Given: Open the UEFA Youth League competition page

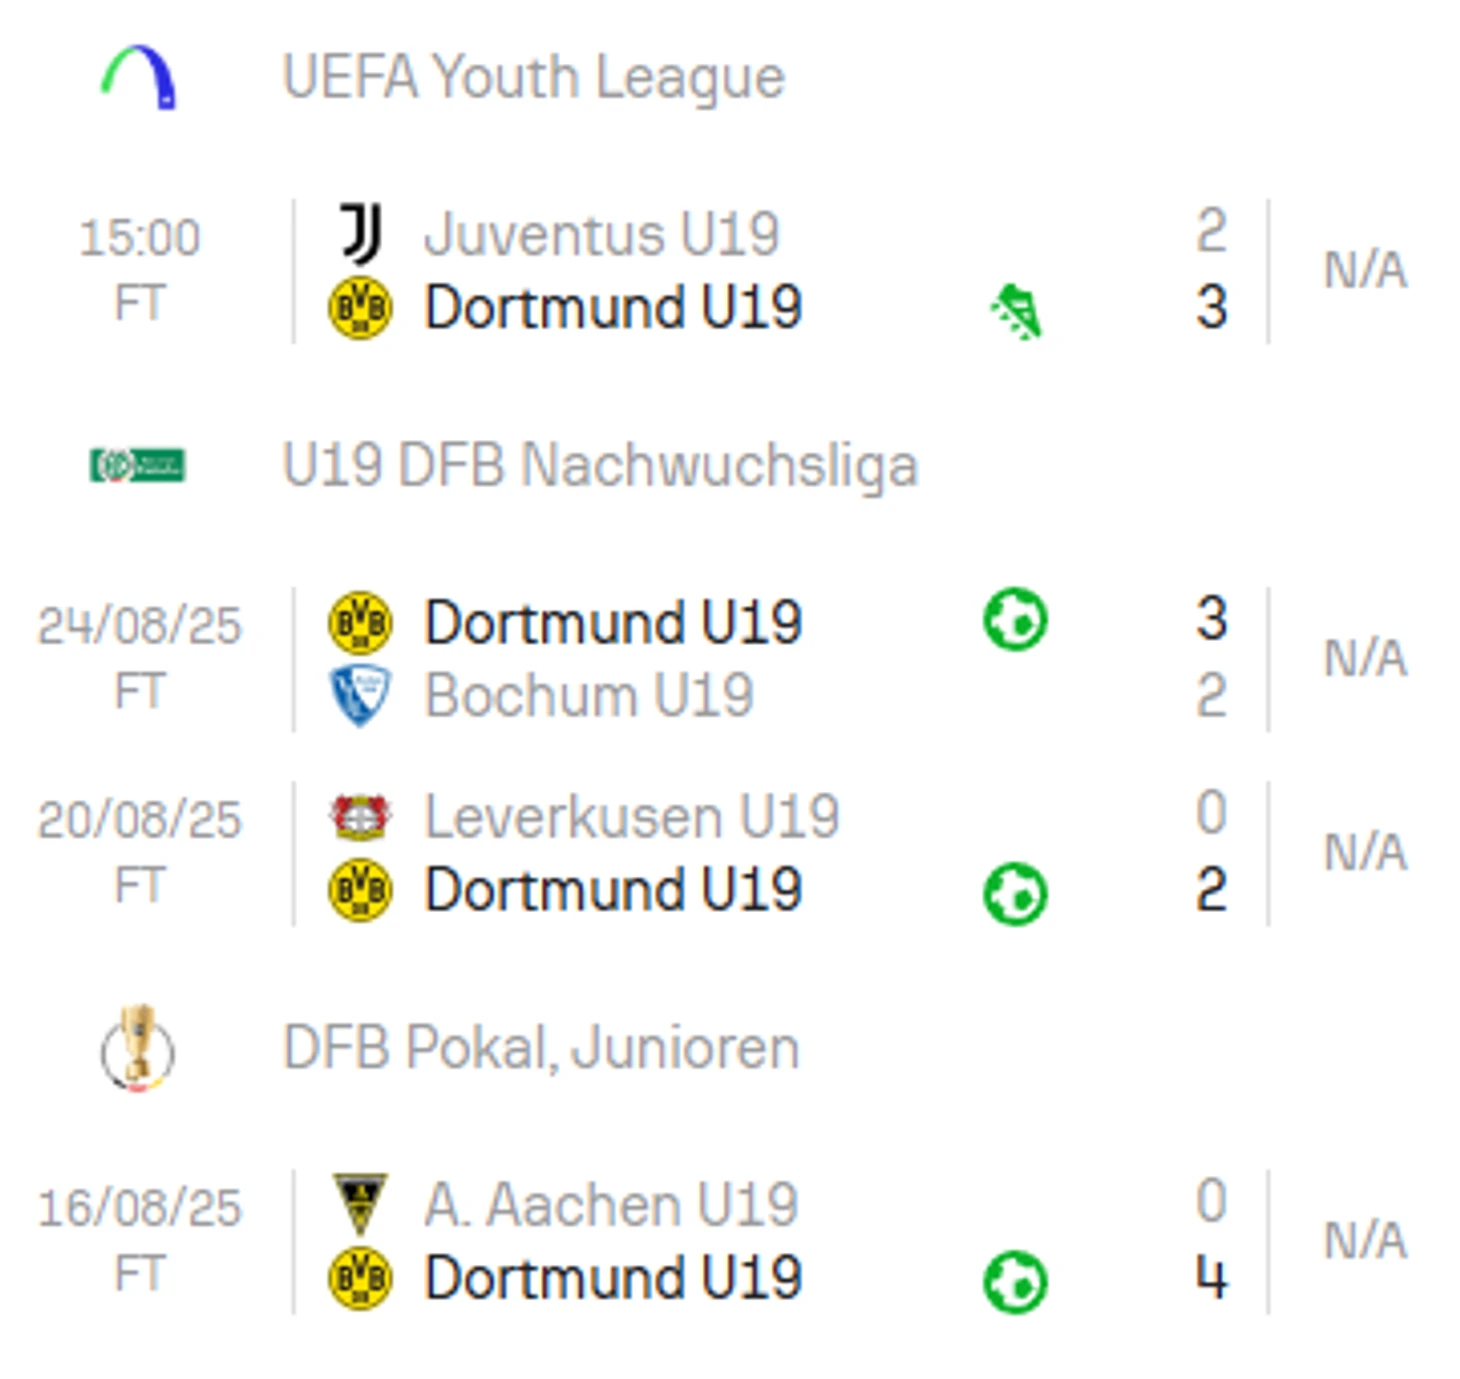Looking at the screenshot, I should click(533, 77).
